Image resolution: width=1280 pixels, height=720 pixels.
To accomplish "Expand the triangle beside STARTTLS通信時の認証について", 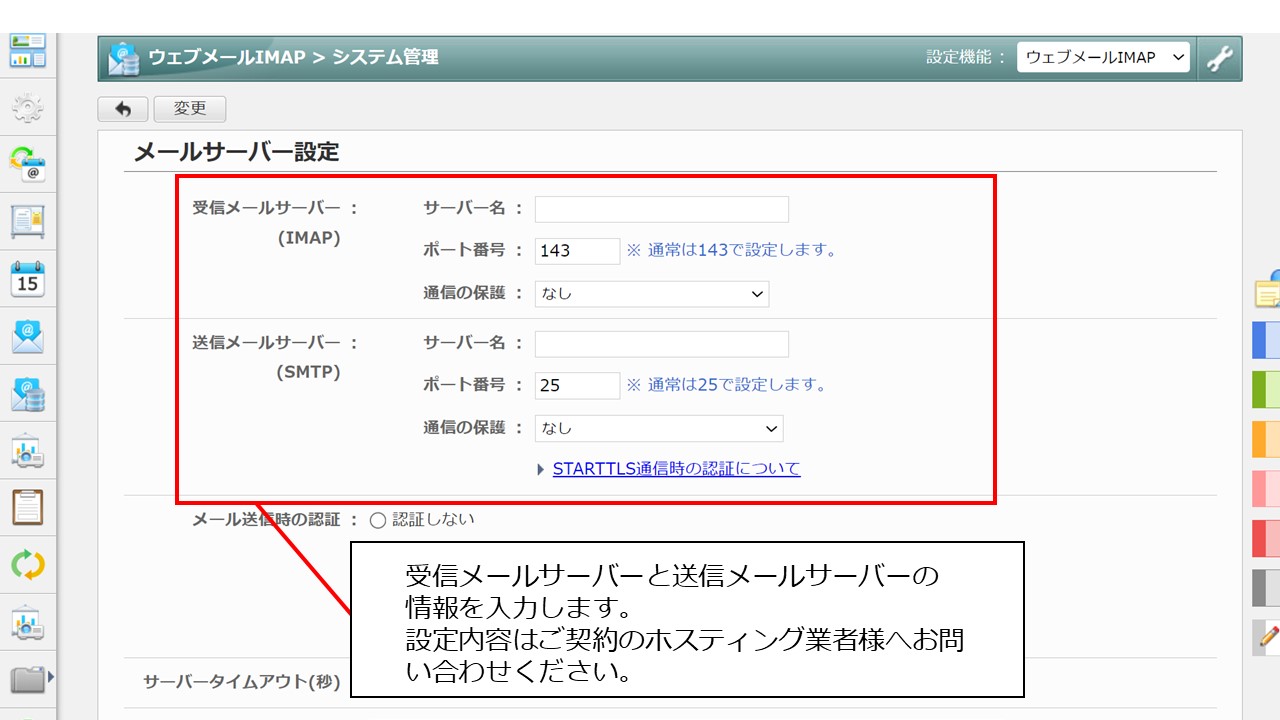I will pyautogui.click(x=541, y=469).
